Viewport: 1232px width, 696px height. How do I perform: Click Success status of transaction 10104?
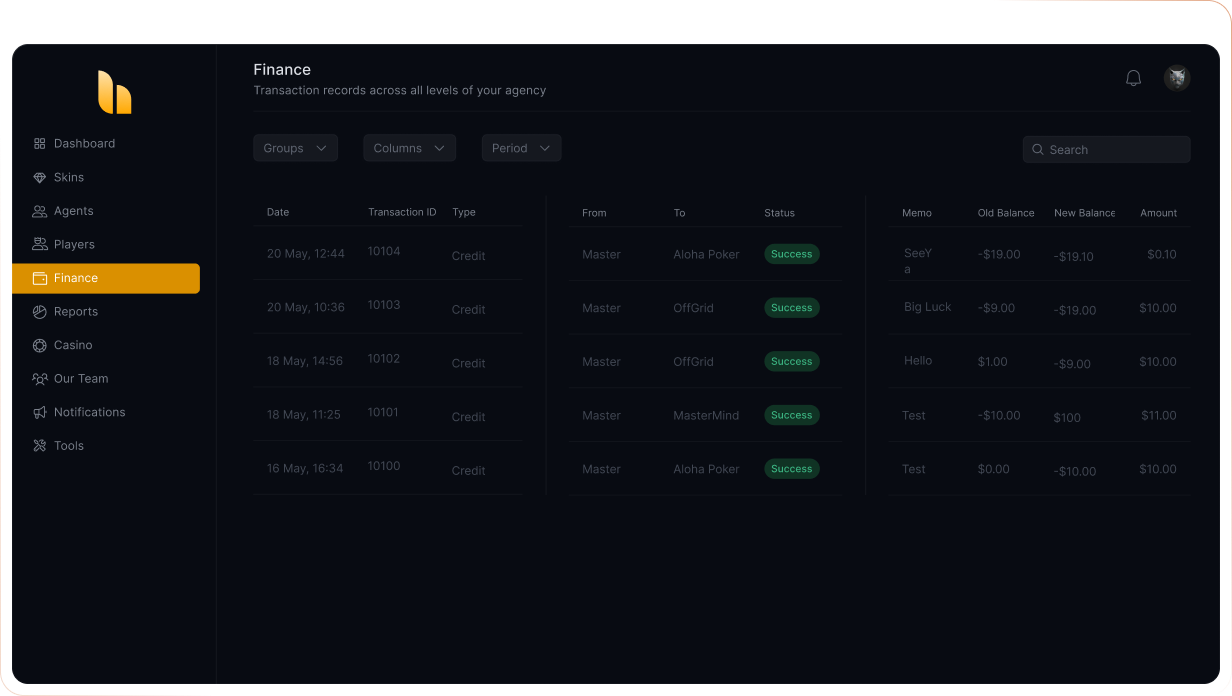click(791, 254)
